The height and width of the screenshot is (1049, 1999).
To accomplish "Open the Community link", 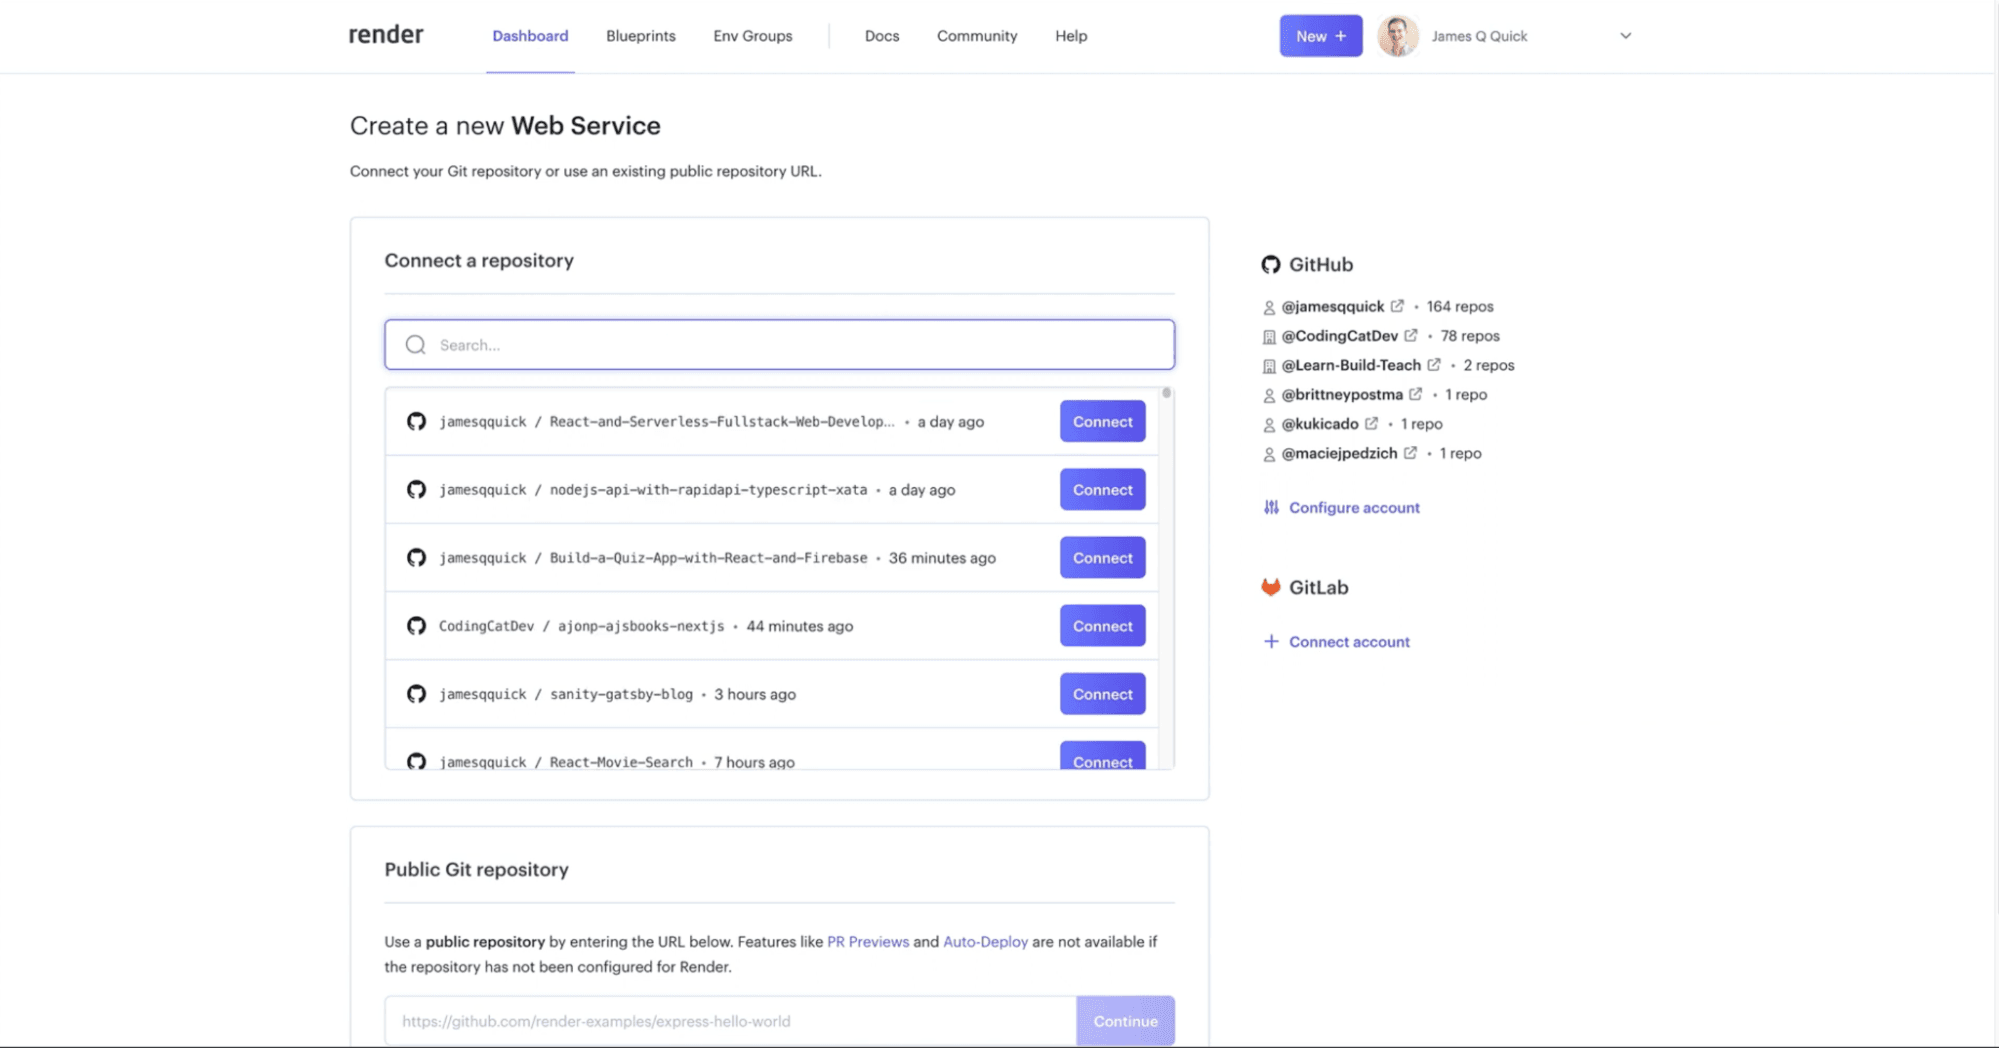I will click(x=977, y=36).
